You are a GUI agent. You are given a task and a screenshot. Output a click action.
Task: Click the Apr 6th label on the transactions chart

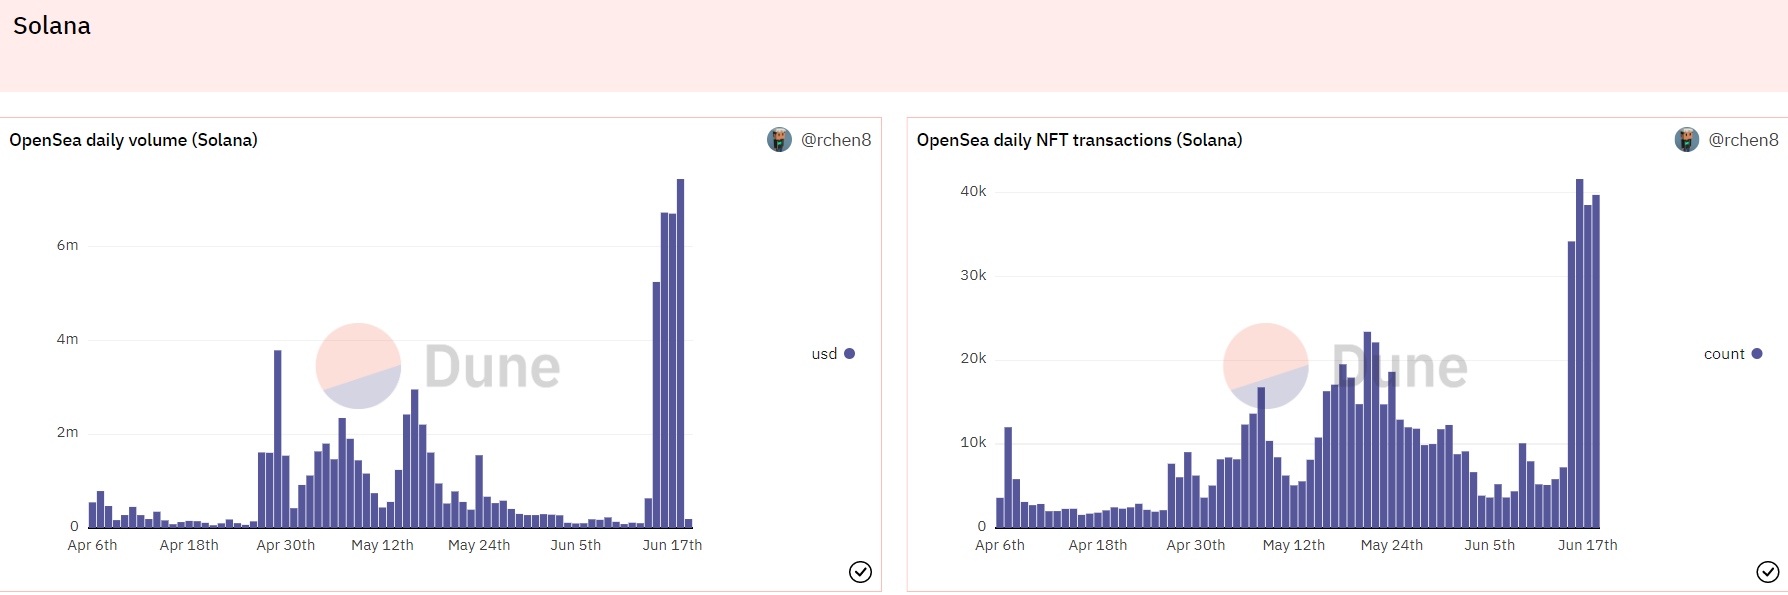click(1000, 545)
